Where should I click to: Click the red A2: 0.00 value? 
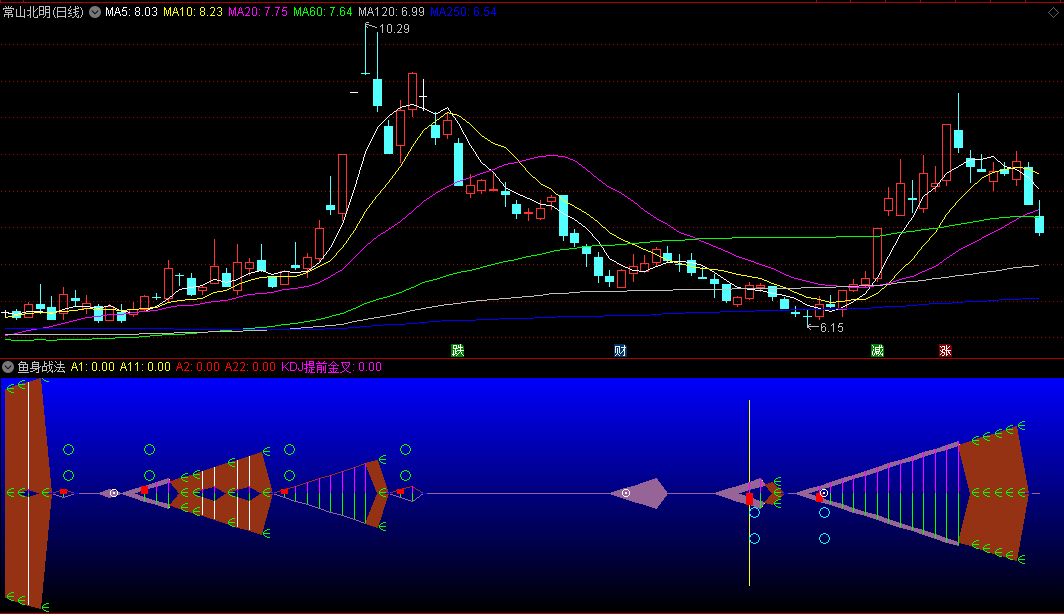tap(197, 367)
